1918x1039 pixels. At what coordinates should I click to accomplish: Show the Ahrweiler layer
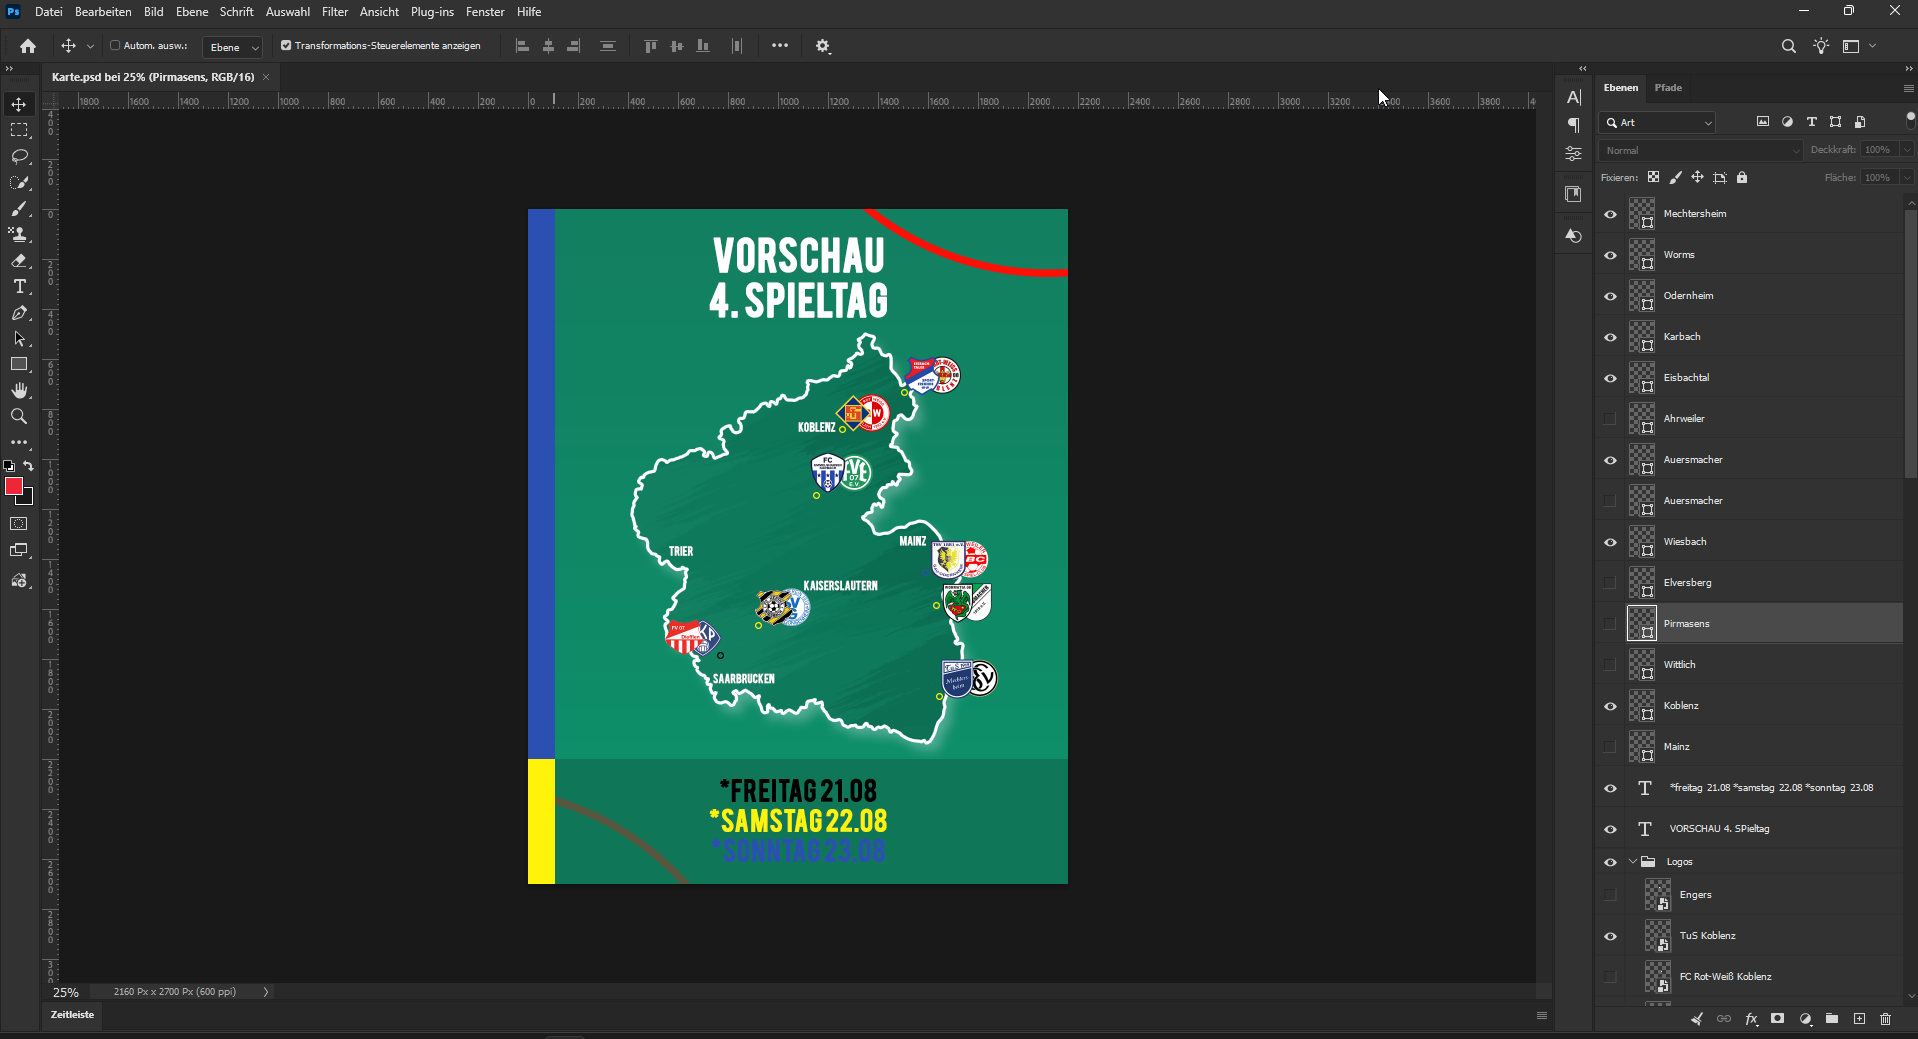(1610, 419)
